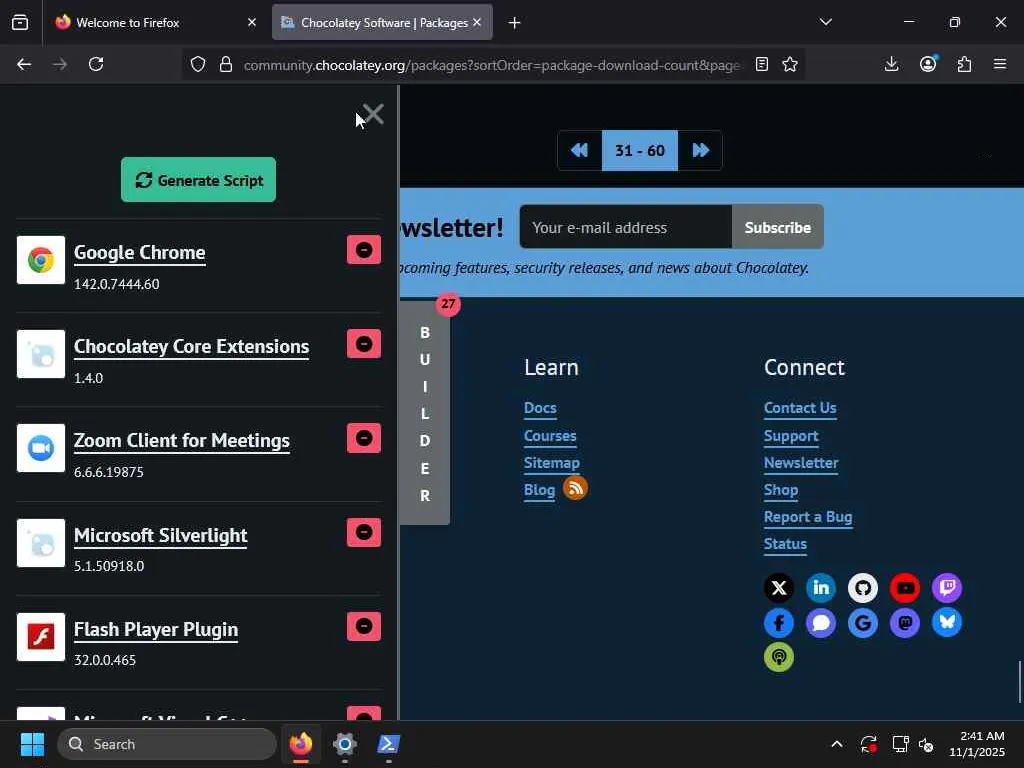This screenshot has height=768, width=1024.
Task: Reload the current page
Action: tap(96, 64)
